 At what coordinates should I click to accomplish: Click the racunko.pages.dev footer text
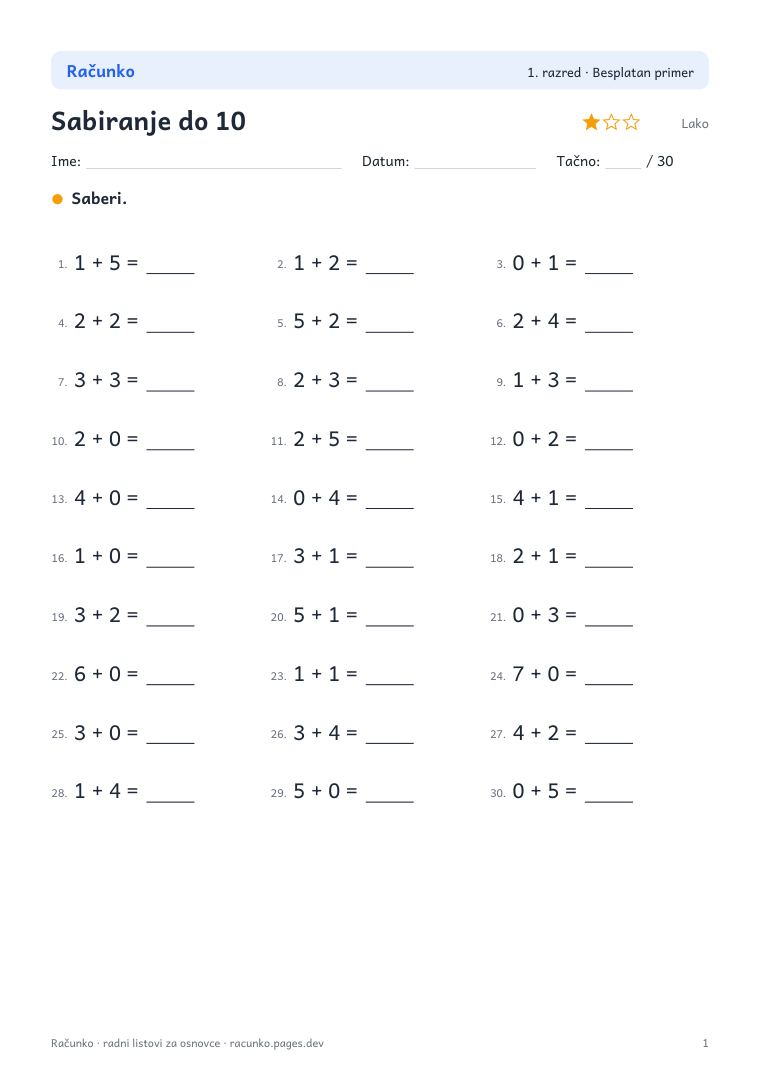coord(277,1043)
